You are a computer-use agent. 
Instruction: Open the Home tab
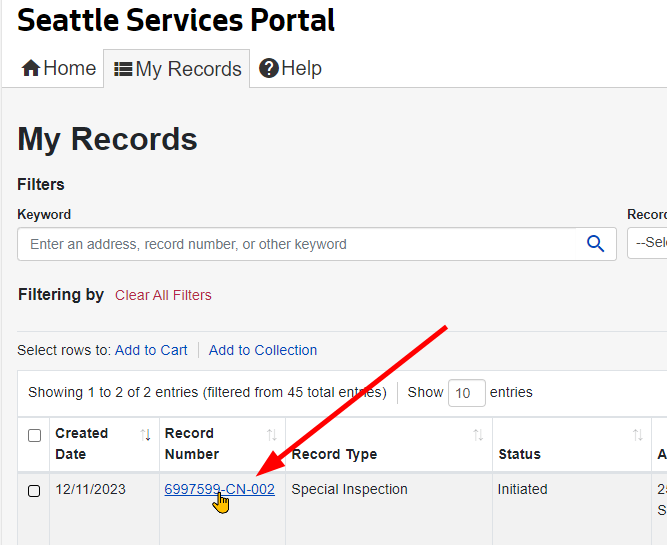(x=59, y=68)
